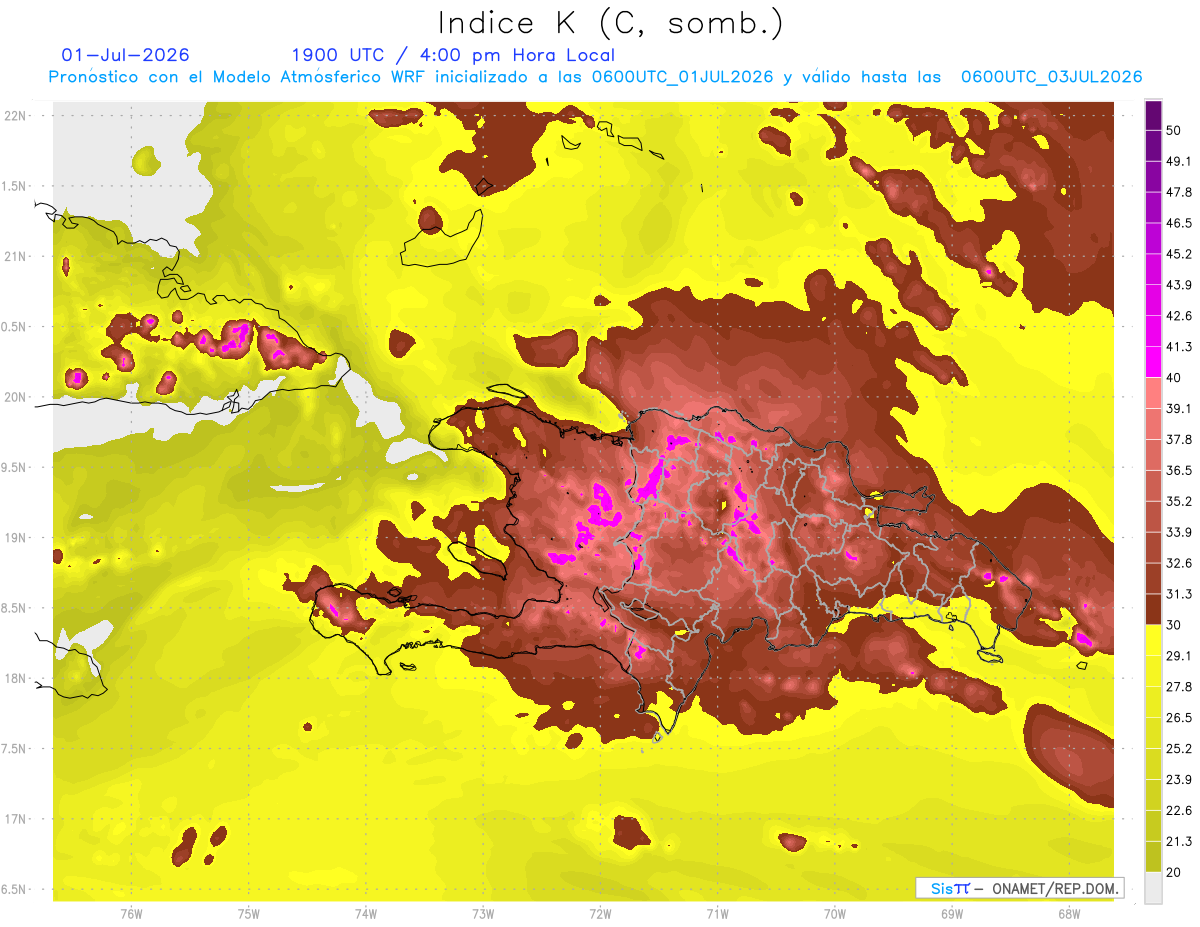Click colorbar value '36.5'

pyautogui.click(x=1178, y=470)
